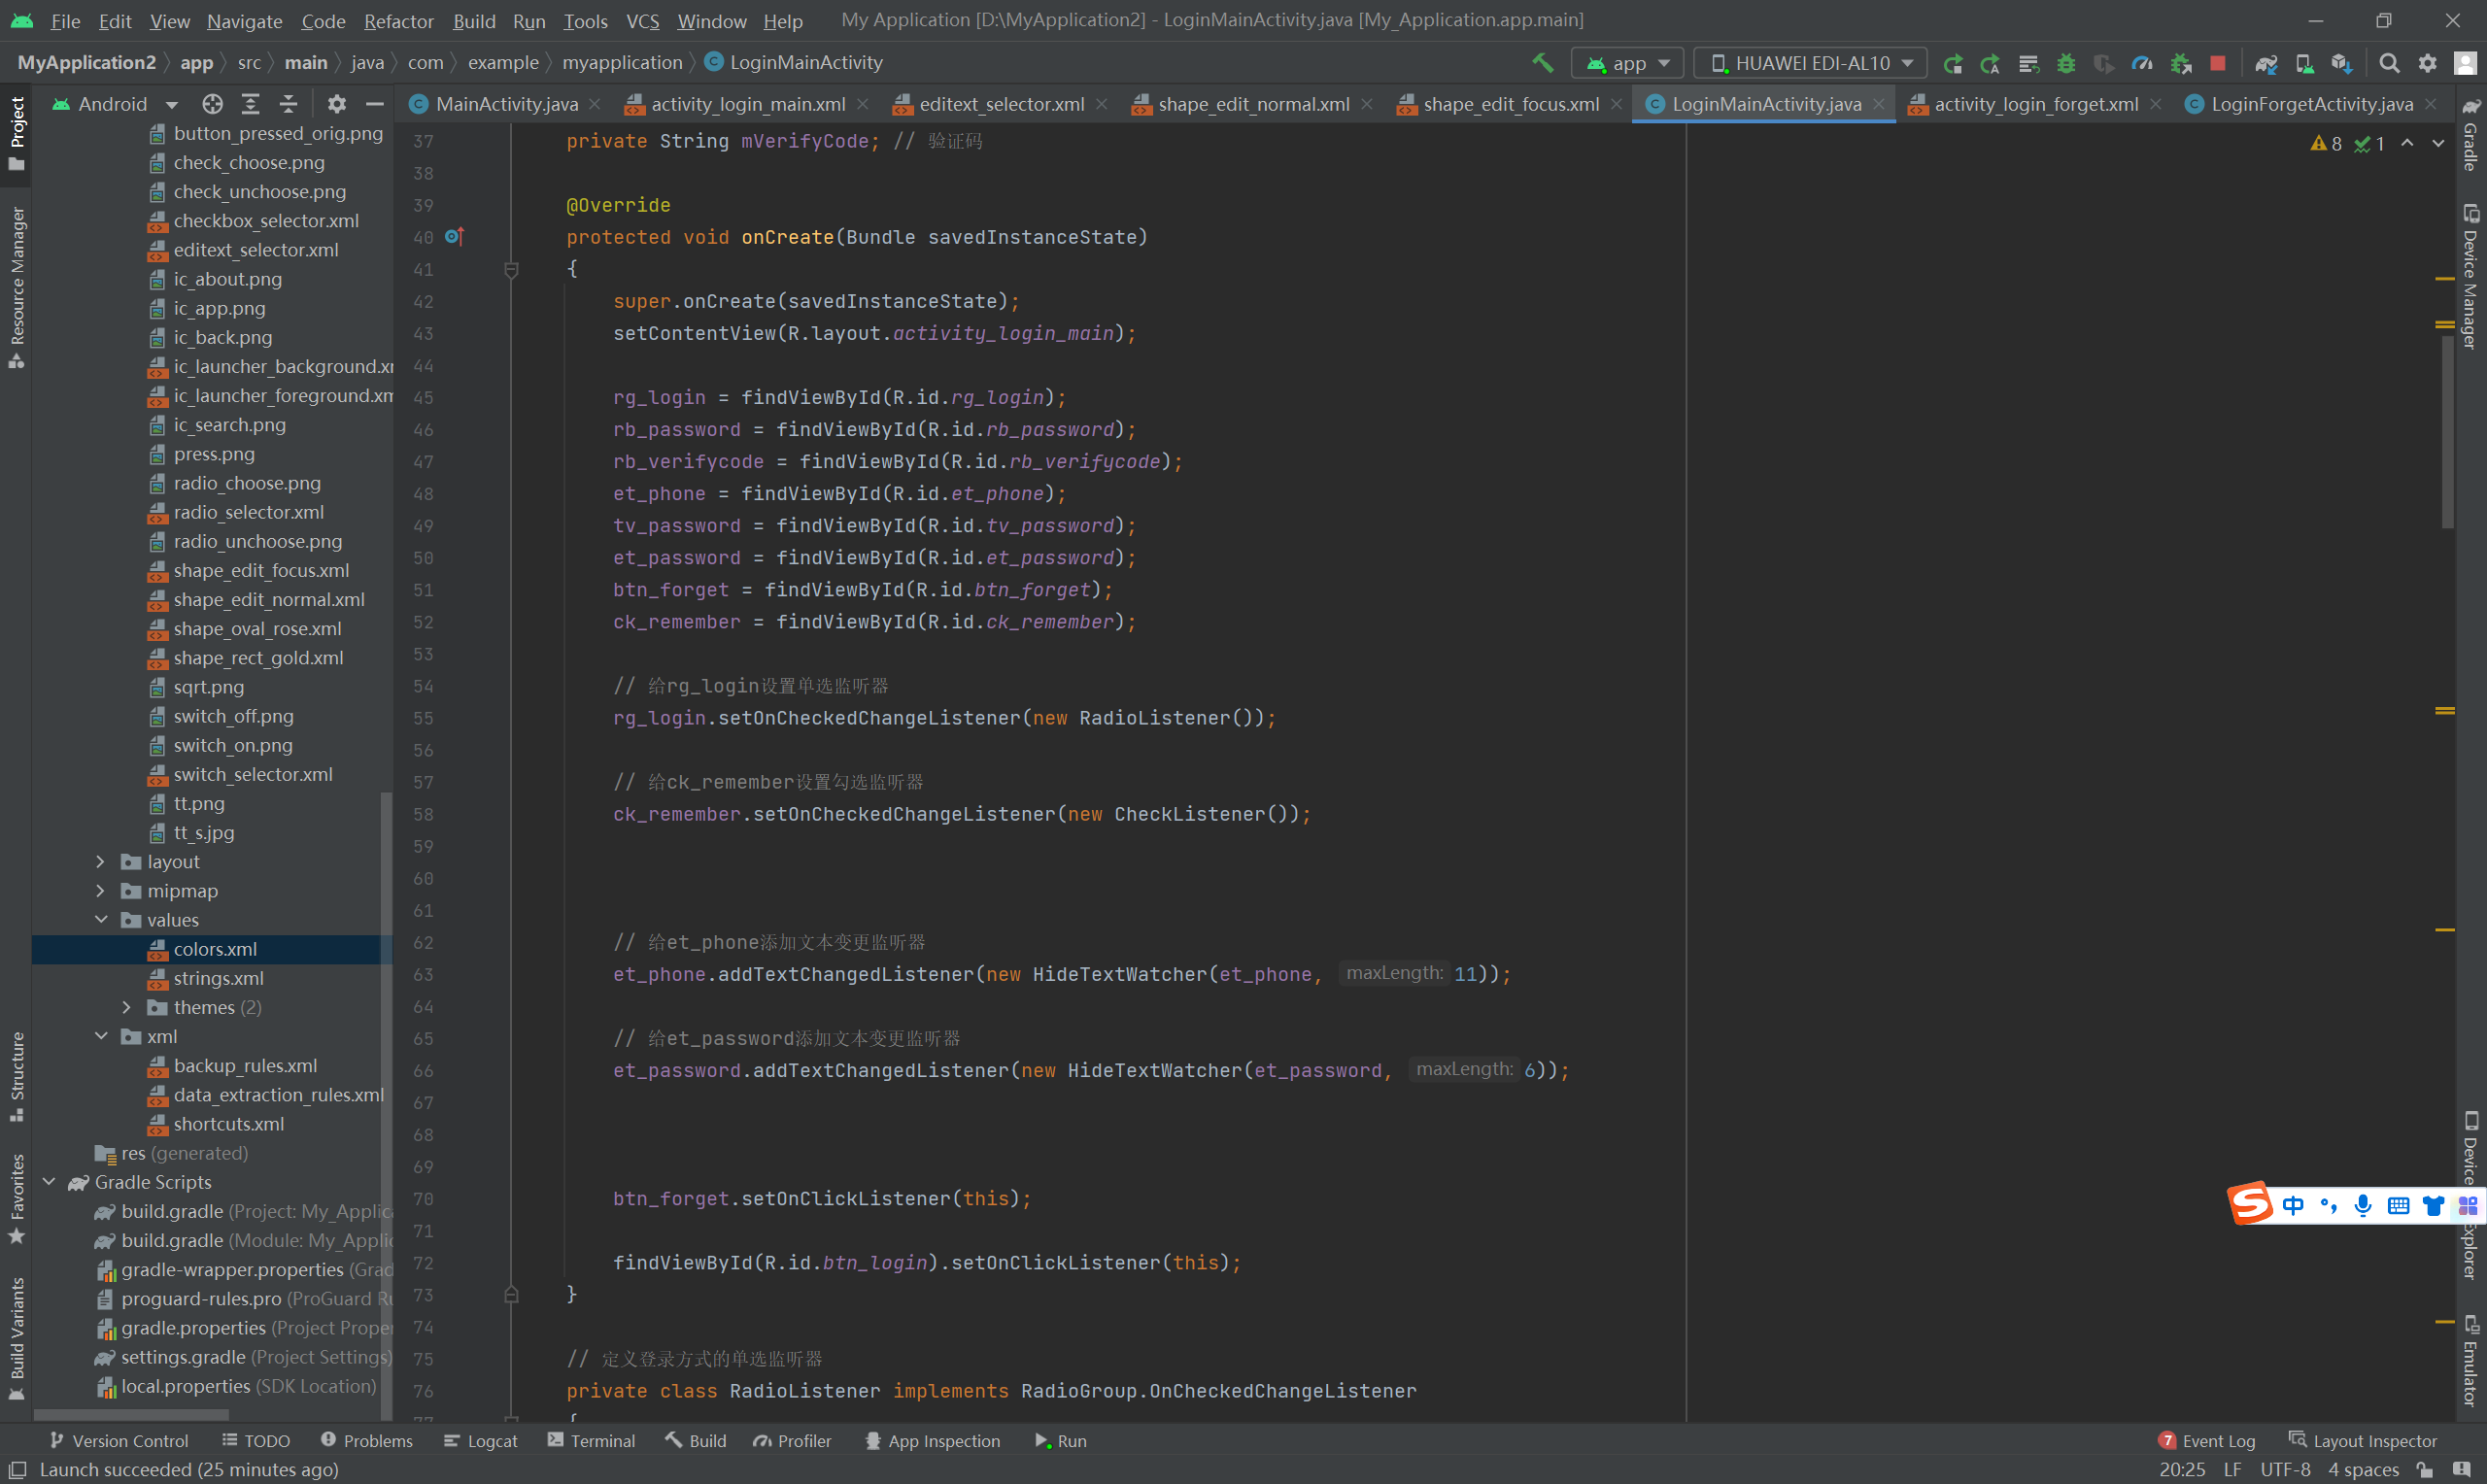
Task: Stop the running app with red square
Action: (2217, 63)
